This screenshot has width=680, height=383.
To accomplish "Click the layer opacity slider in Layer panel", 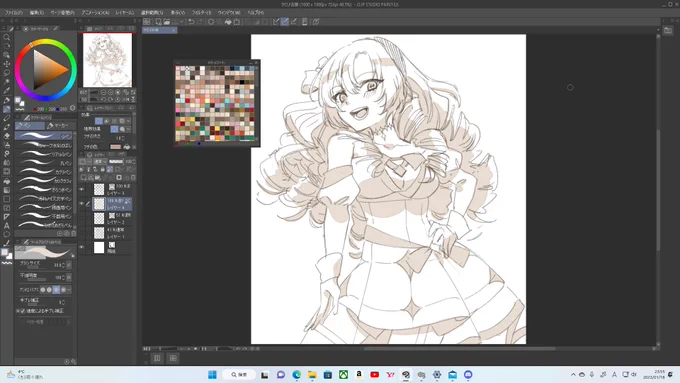I will tap(116, 161).
